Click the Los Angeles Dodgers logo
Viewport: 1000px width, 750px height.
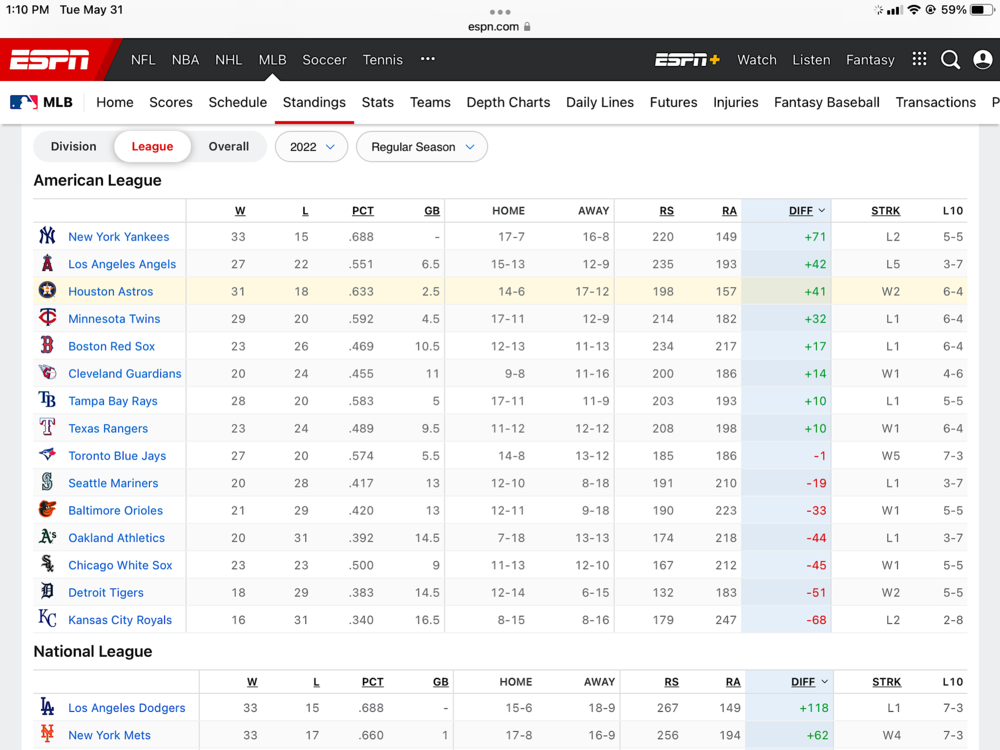[47, 708]
